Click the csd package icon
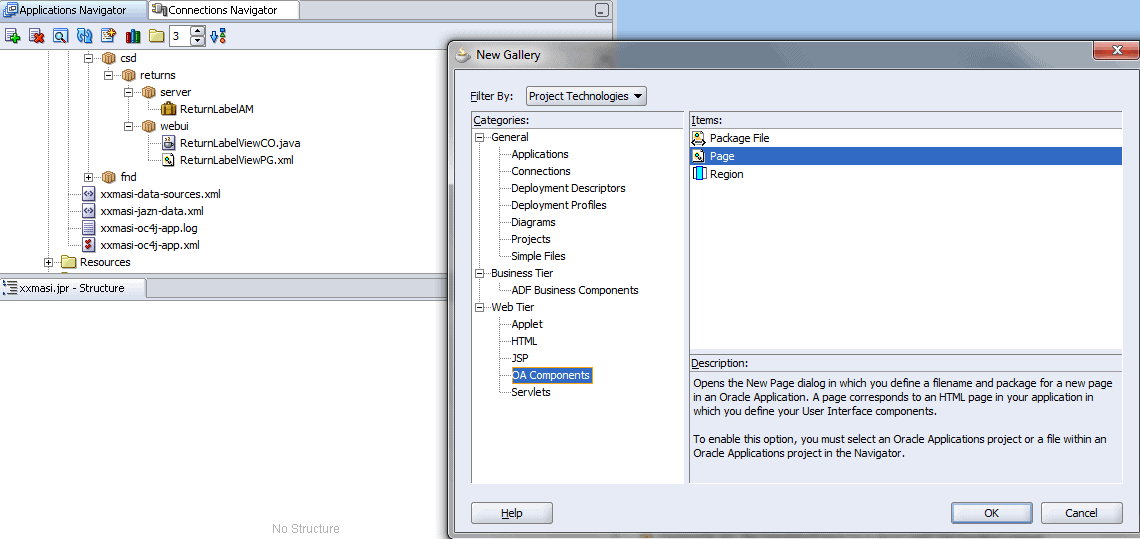Viewport: 1140px width, 539px height. point(108,58)
